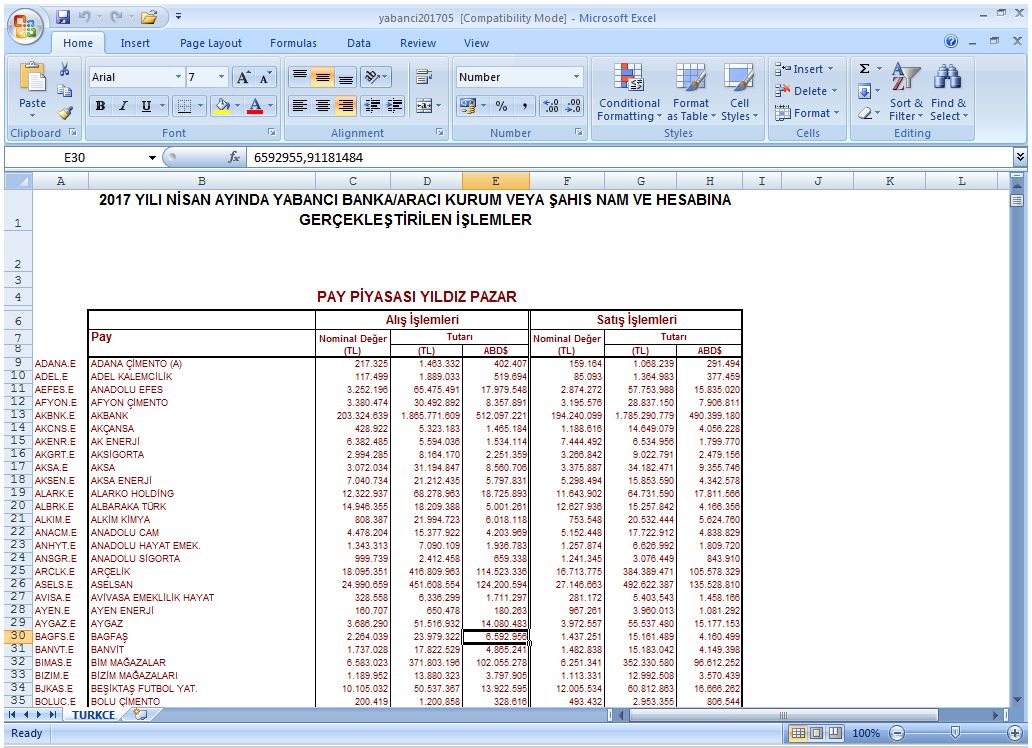Decrease font size with Shrink Font icon
The width and height of the screenshot is (1032, 748).
tap(265, 78)
